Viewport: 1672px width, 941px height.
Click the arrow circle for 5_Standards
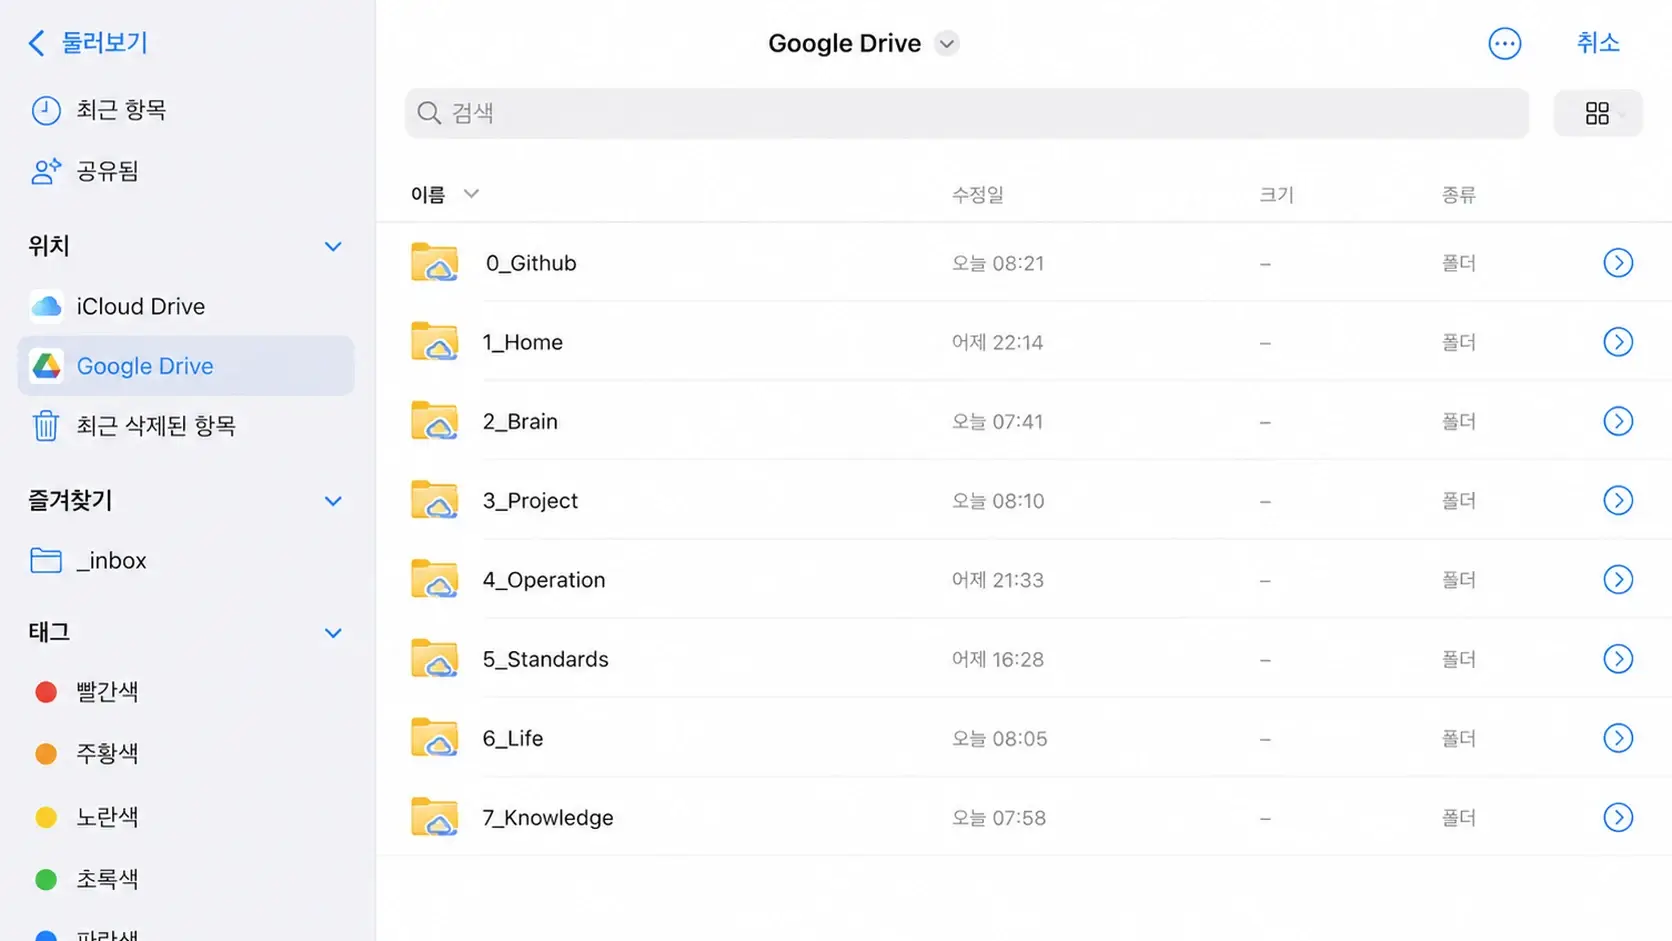coord(1618,659)
